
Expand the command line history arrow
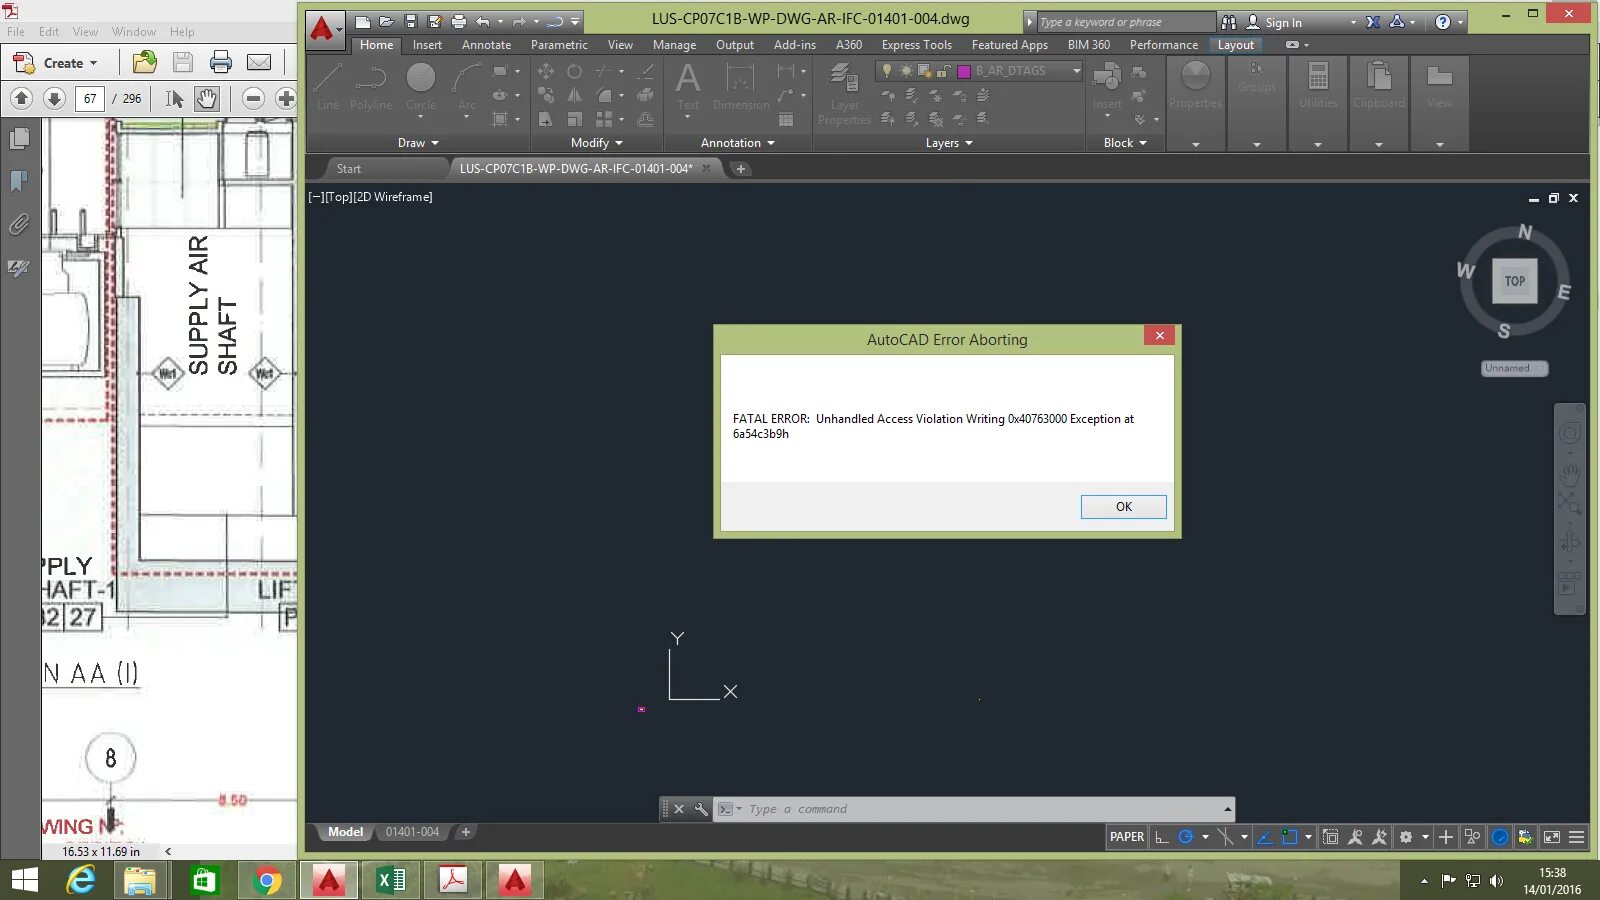tap(1227, 809)
